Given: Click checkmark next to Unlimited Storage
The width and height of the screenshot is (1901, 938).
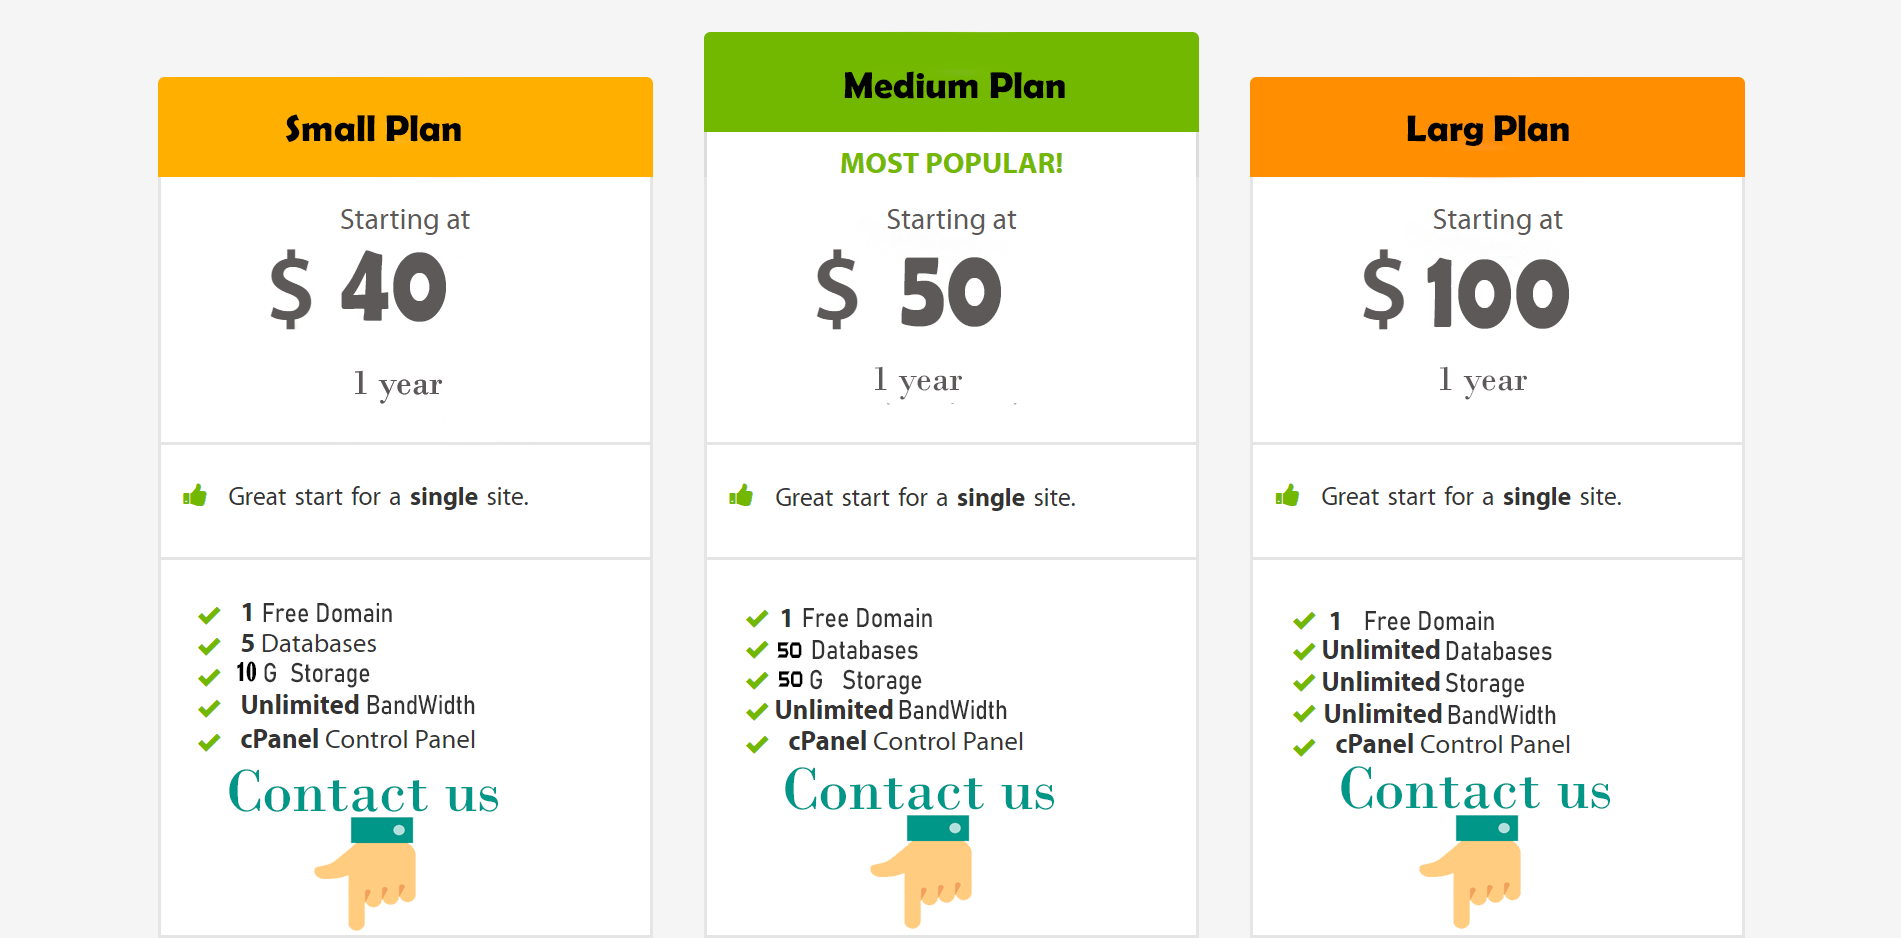Looking at the screenshot, I should pyautogui.click(x=1304, y=683).
